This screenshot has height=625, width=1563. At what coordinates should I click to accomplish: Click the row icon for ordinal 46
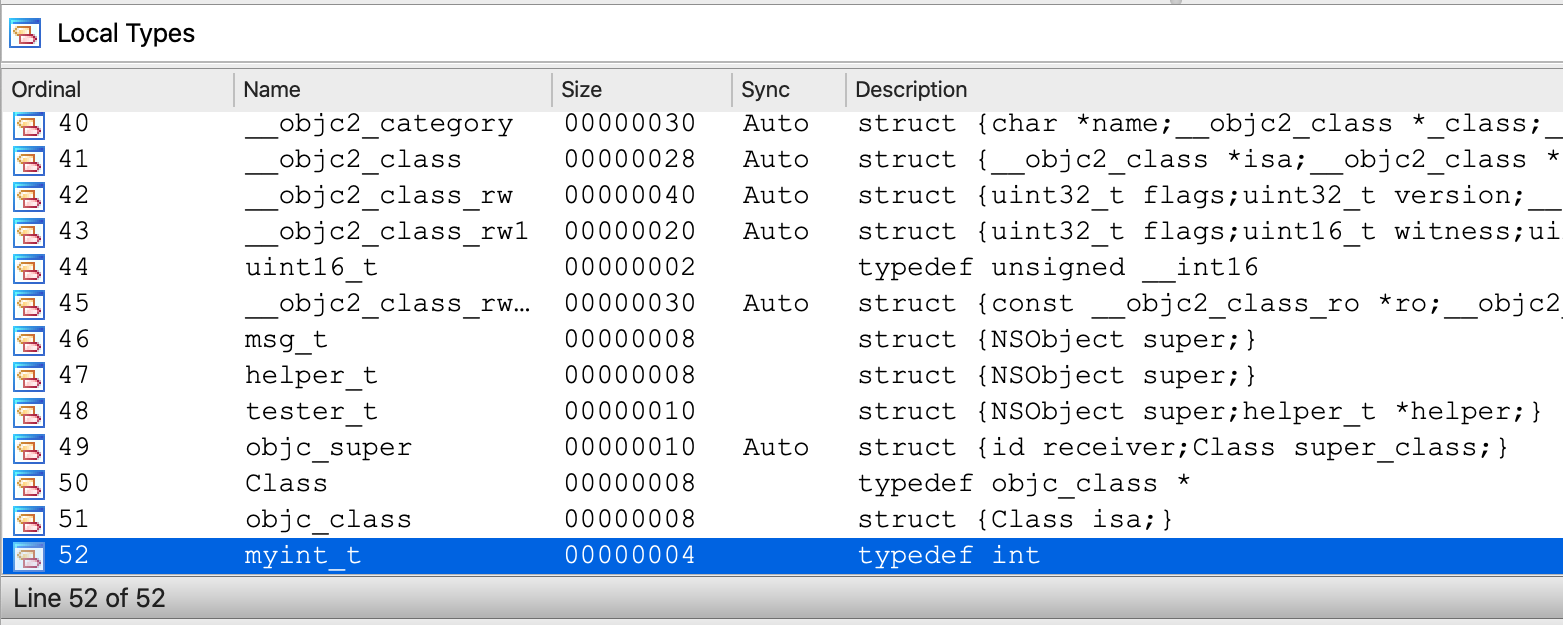[29, 341]
